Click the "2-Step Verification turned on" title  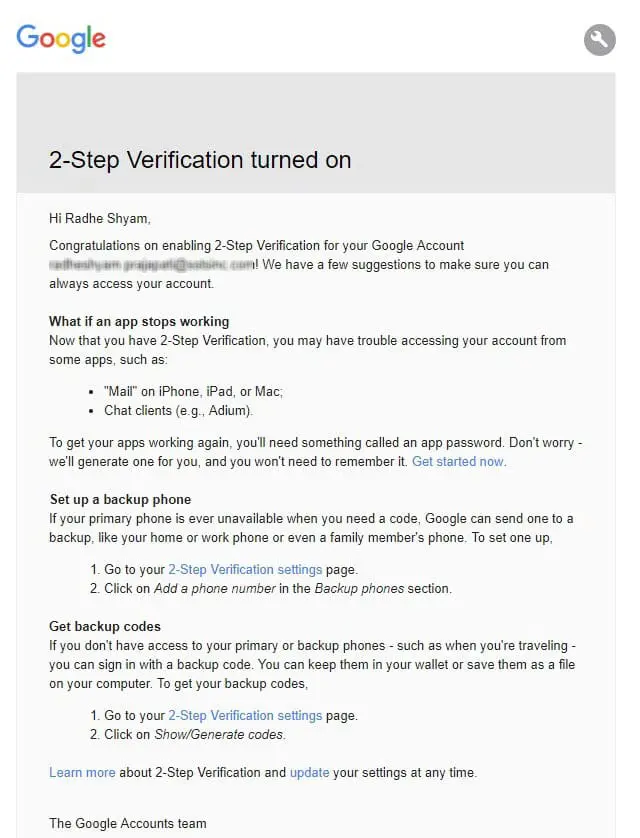200,160
